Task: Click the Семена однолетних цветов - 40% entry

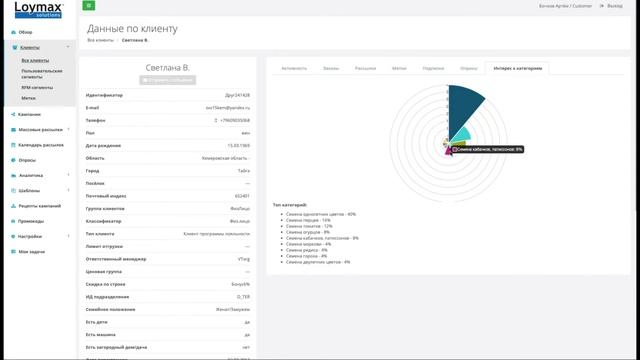Action: coord(321,214)
